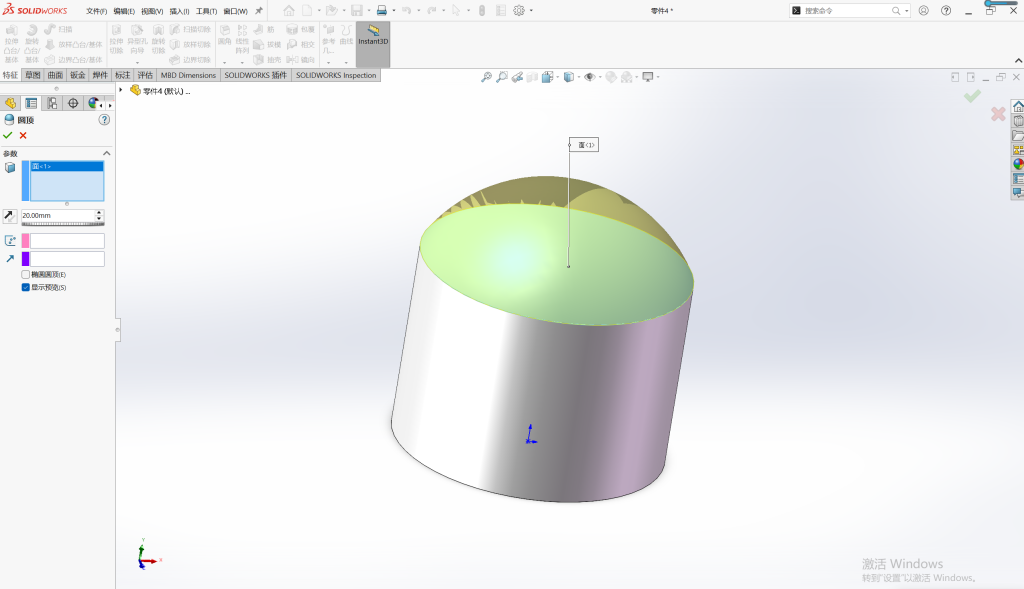Click the 20.00mm distance input field

58,215
